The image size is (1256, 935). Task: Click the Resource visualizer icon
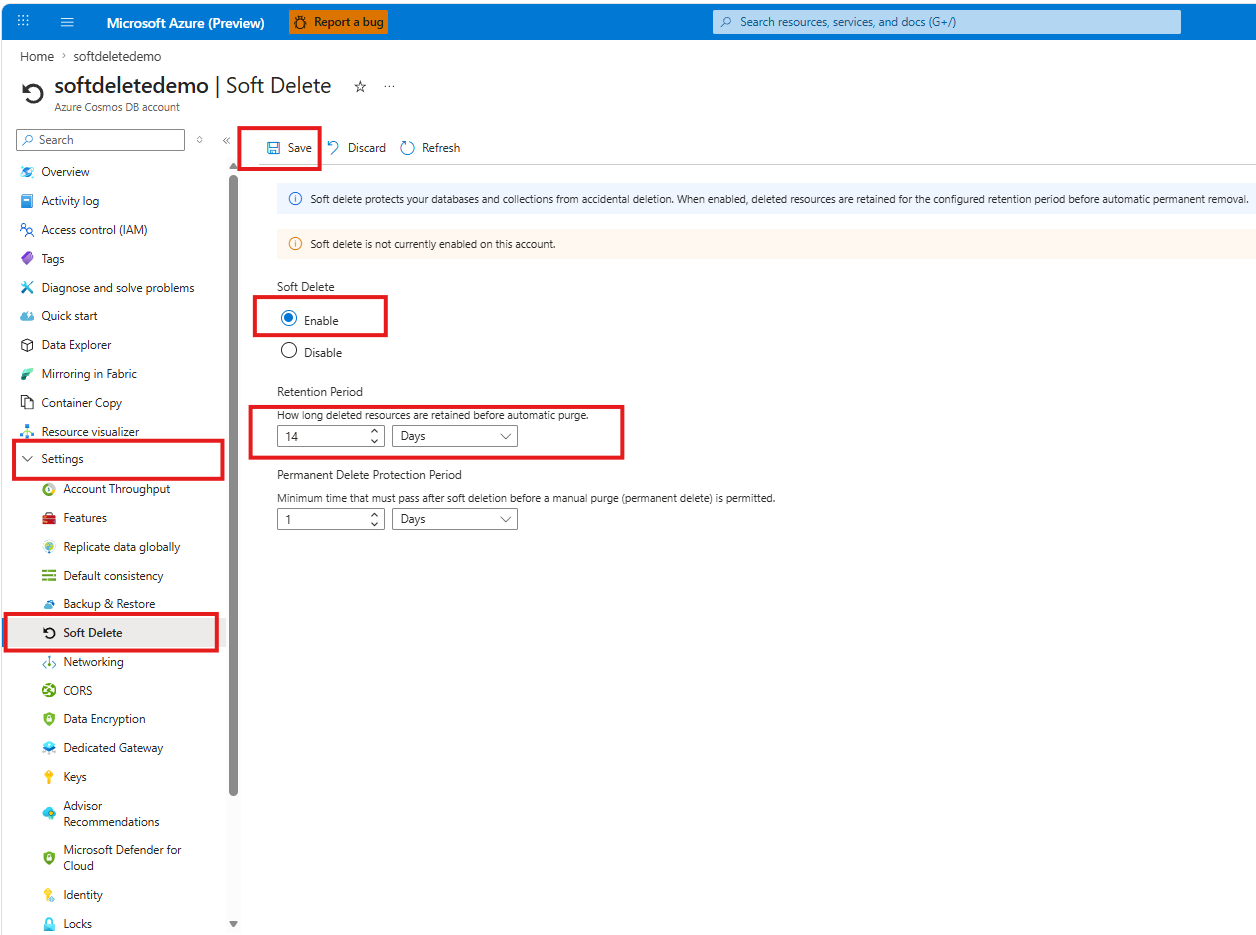(27, 432)
